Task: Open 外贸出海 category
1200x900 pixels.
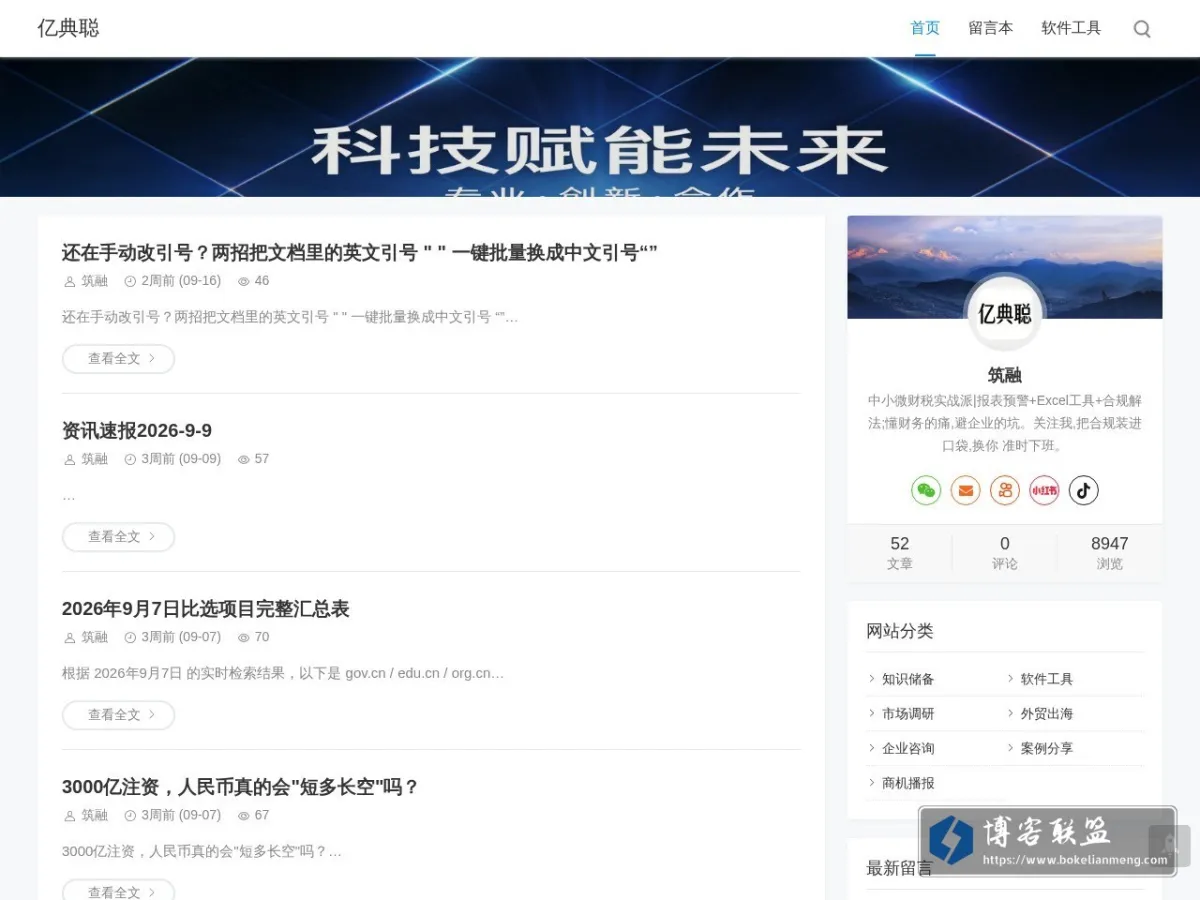Action: click(1047, 714)
